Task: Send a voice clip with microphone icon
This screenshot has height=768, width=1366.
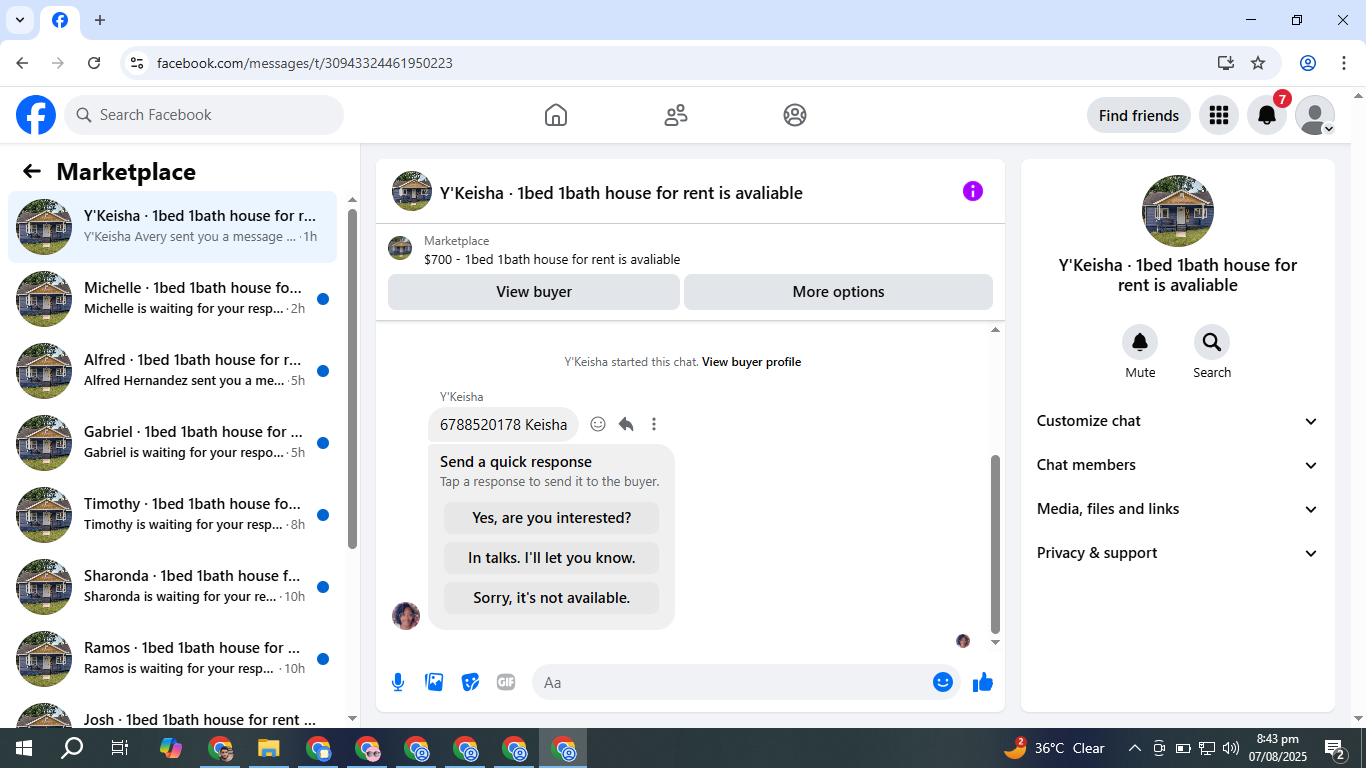Action: (398, 682)
